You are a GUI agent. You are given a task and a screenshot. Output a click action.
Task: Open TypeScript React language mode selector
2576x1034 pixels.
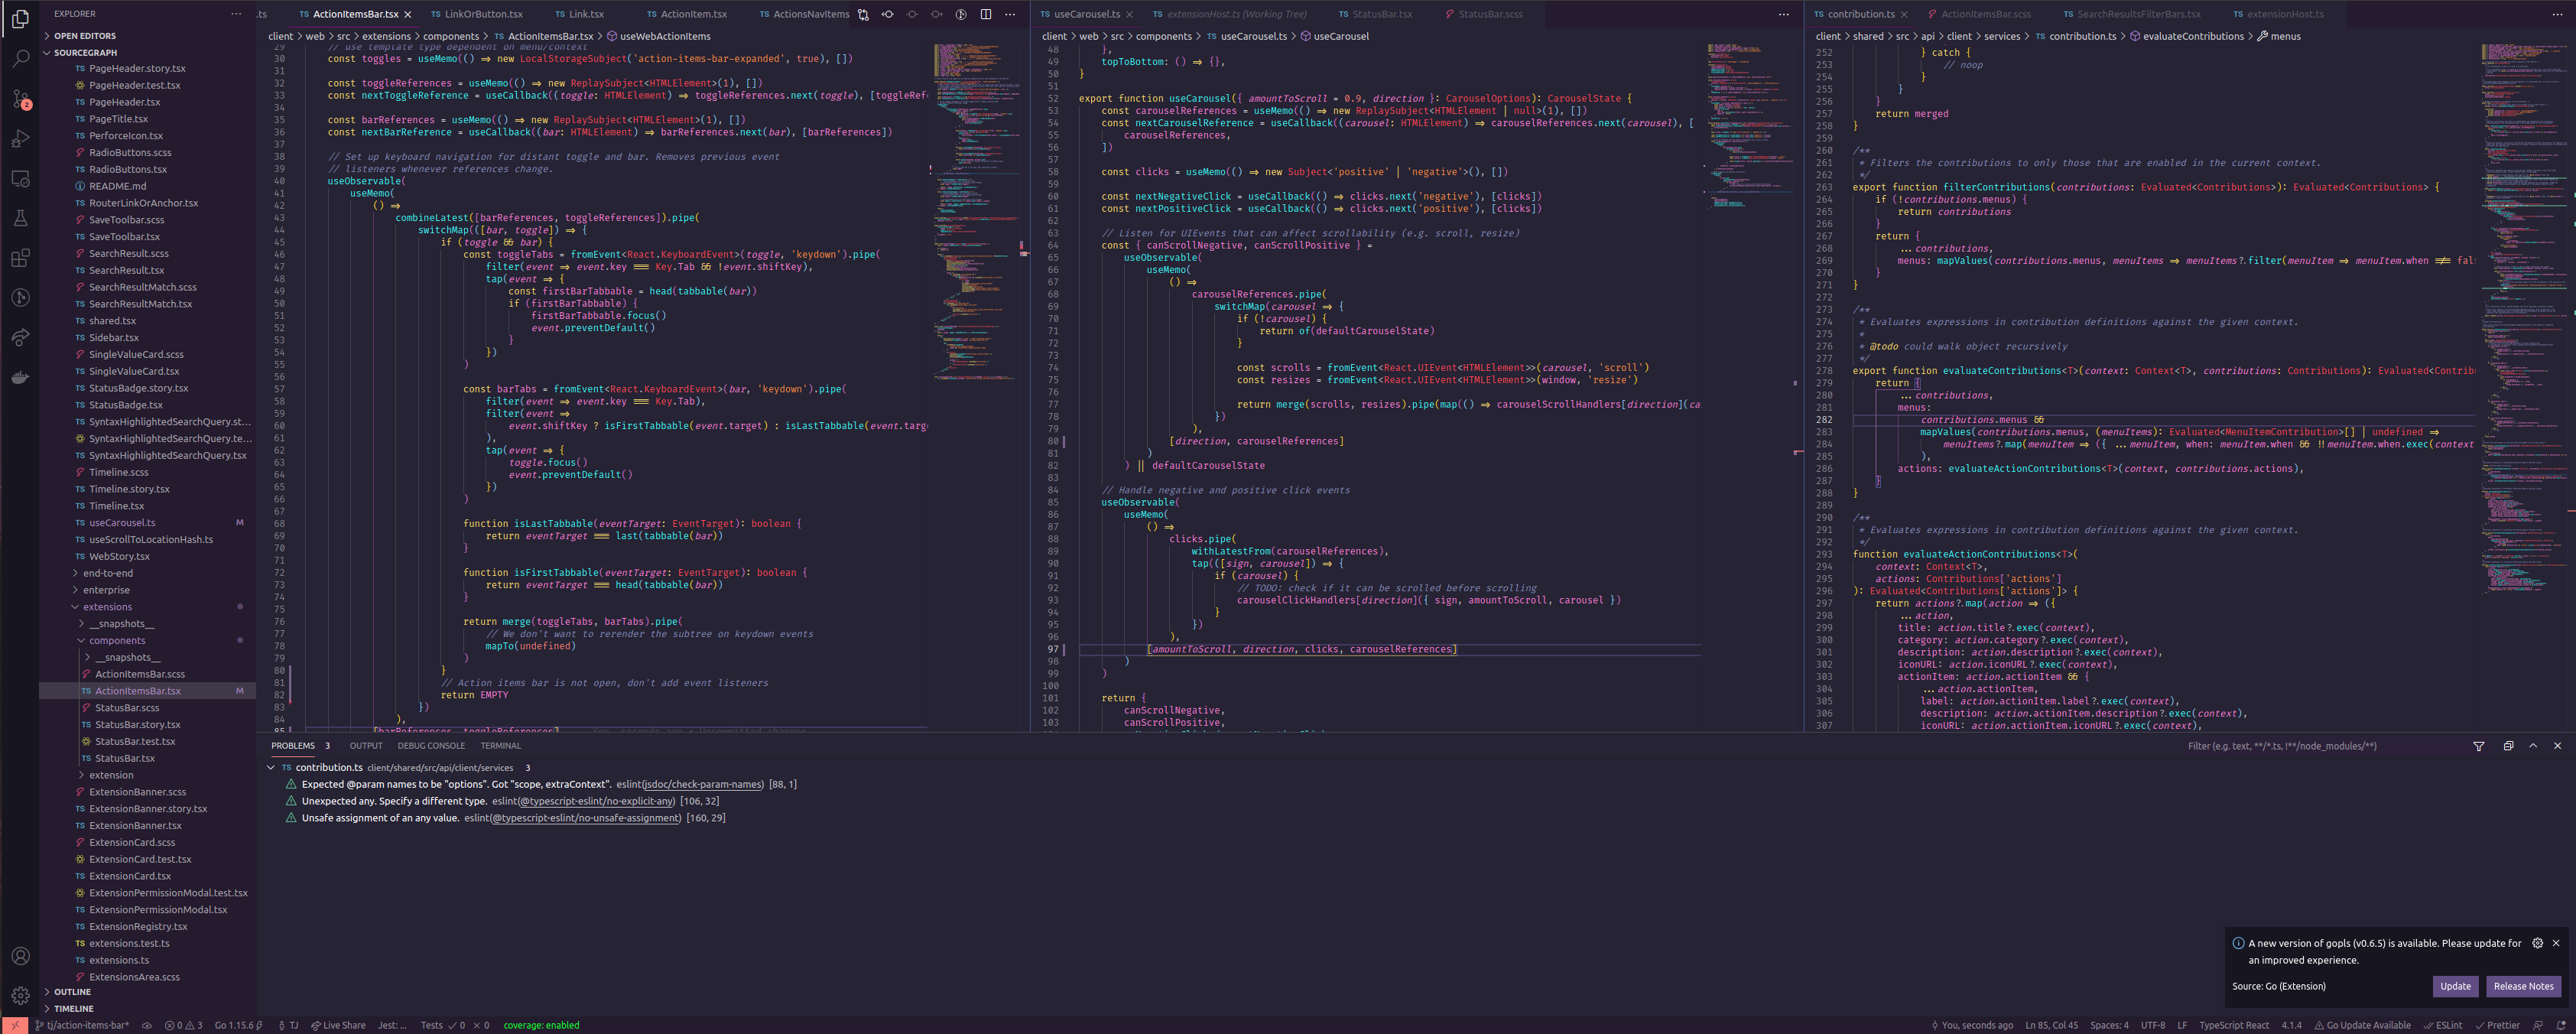click(2234, 1025)
